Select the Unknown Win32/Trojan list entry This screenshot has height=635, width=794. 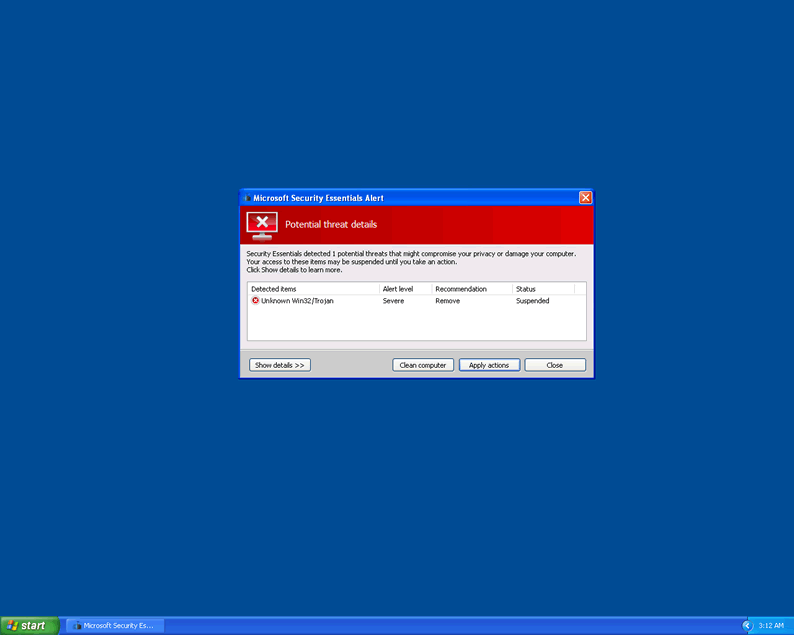point(297,301)
